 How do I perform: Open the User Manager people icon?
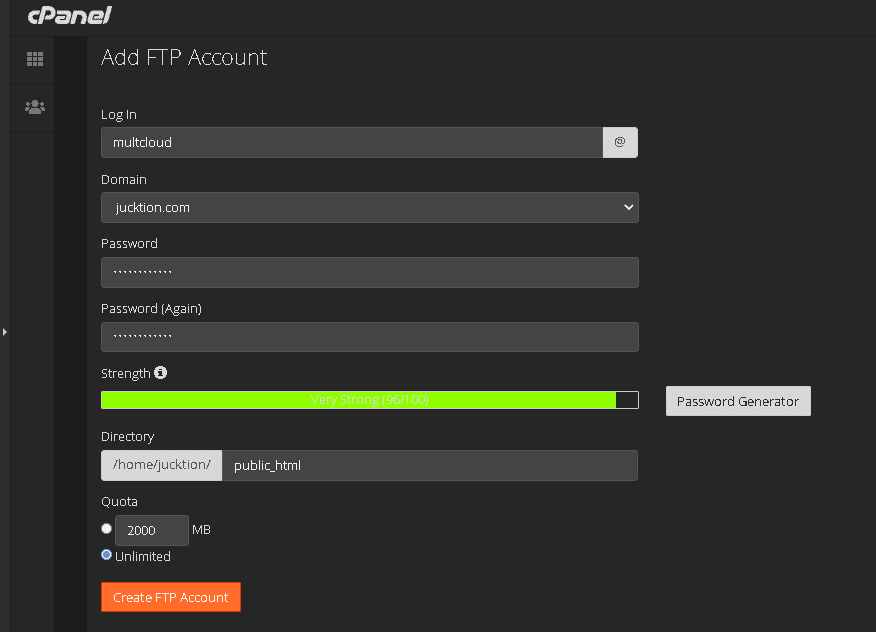[x=35, y=107]
